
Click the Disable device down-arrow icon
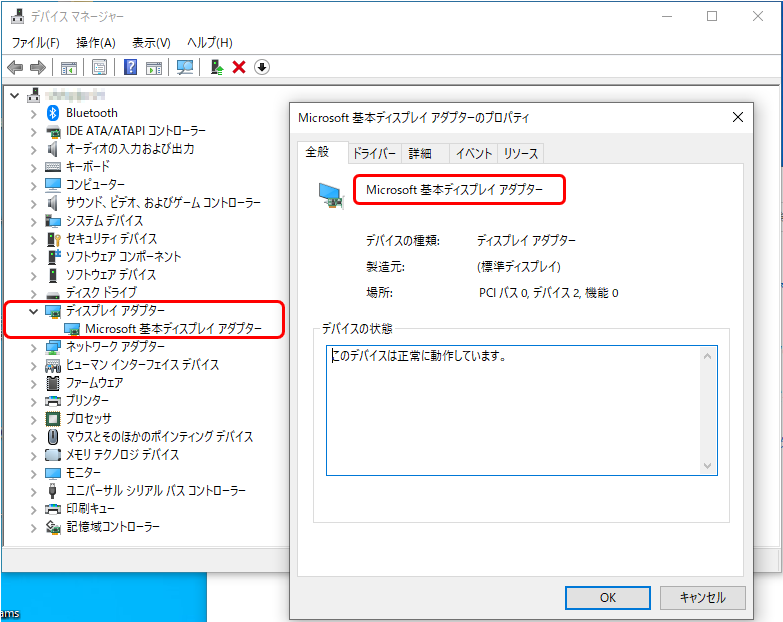[x=262, y=67]
